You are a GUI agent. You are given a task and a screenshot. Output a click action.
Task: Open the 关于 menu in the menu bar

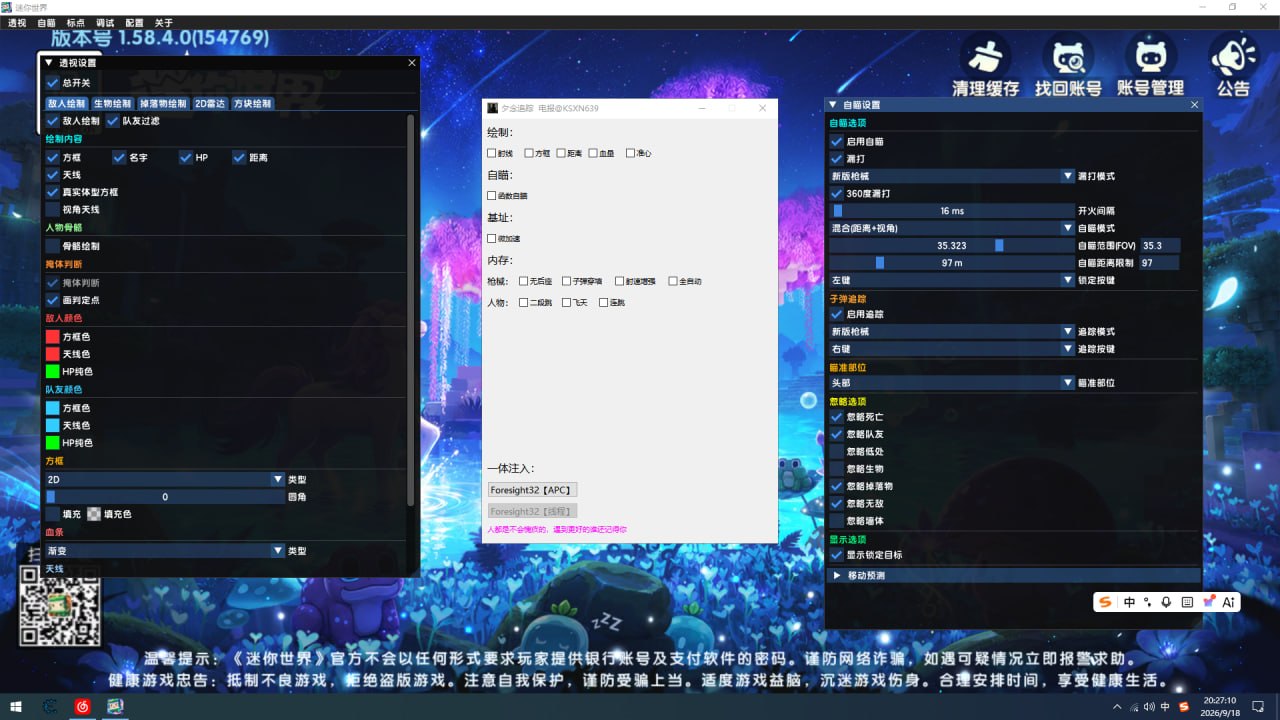[x=164, y=23]
